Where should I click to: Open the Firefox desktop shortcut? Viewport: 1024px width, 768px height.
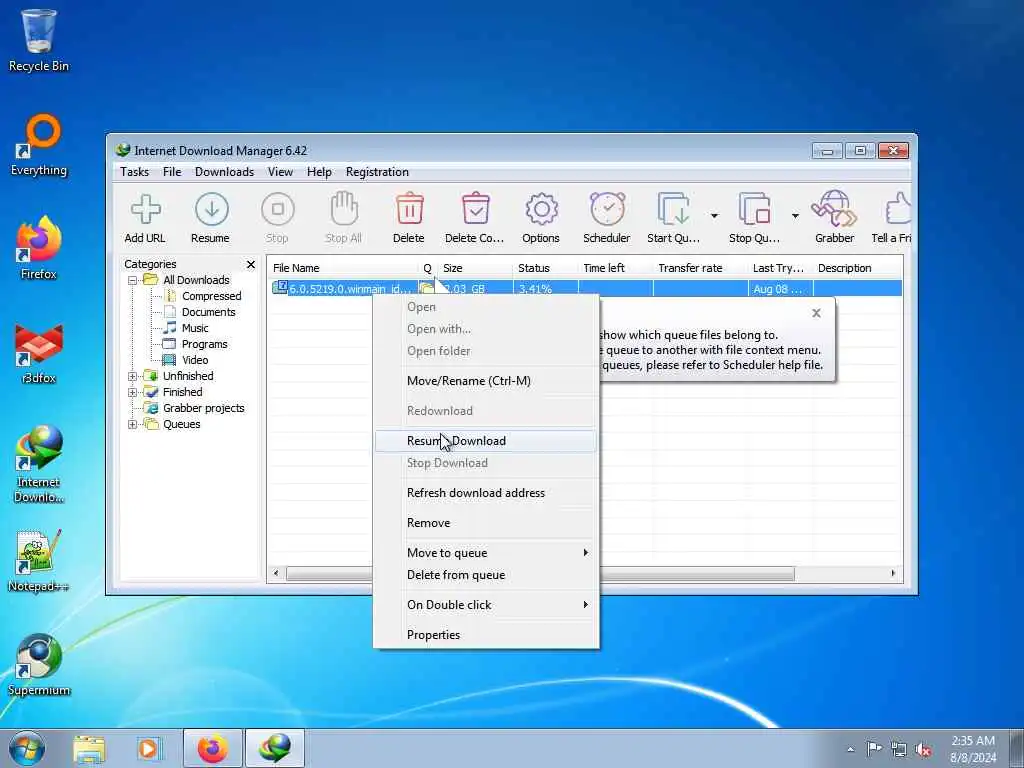click(x=39, y=239)
